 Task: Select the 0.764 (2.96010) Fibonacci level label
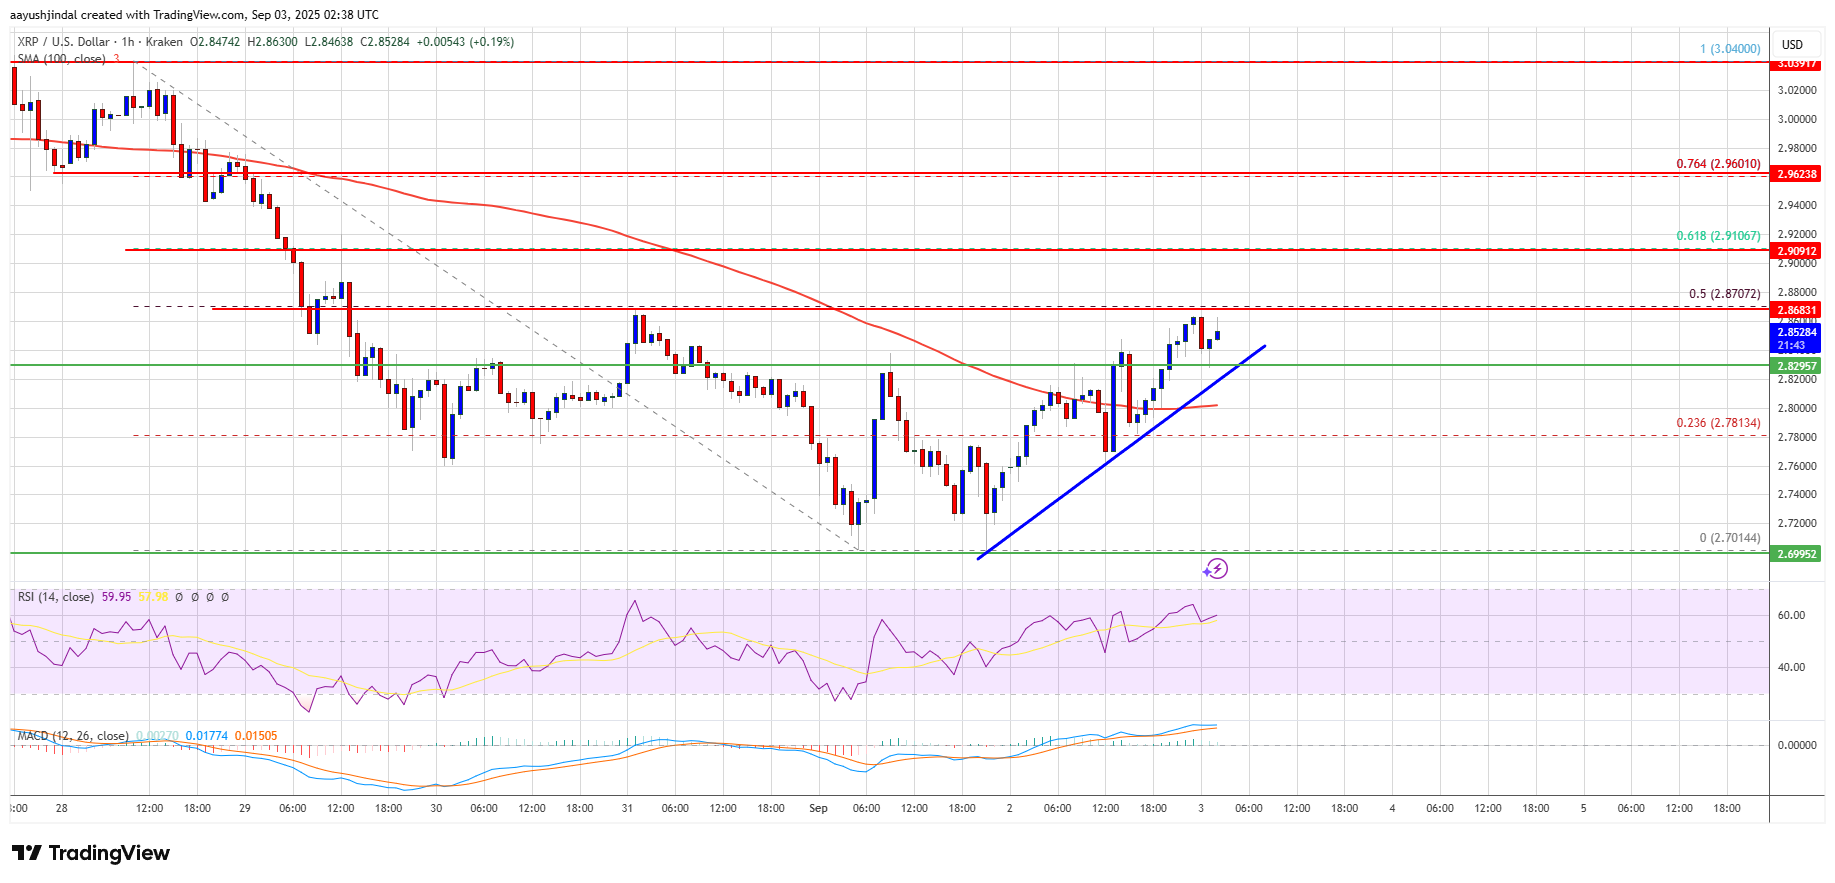1718,164
